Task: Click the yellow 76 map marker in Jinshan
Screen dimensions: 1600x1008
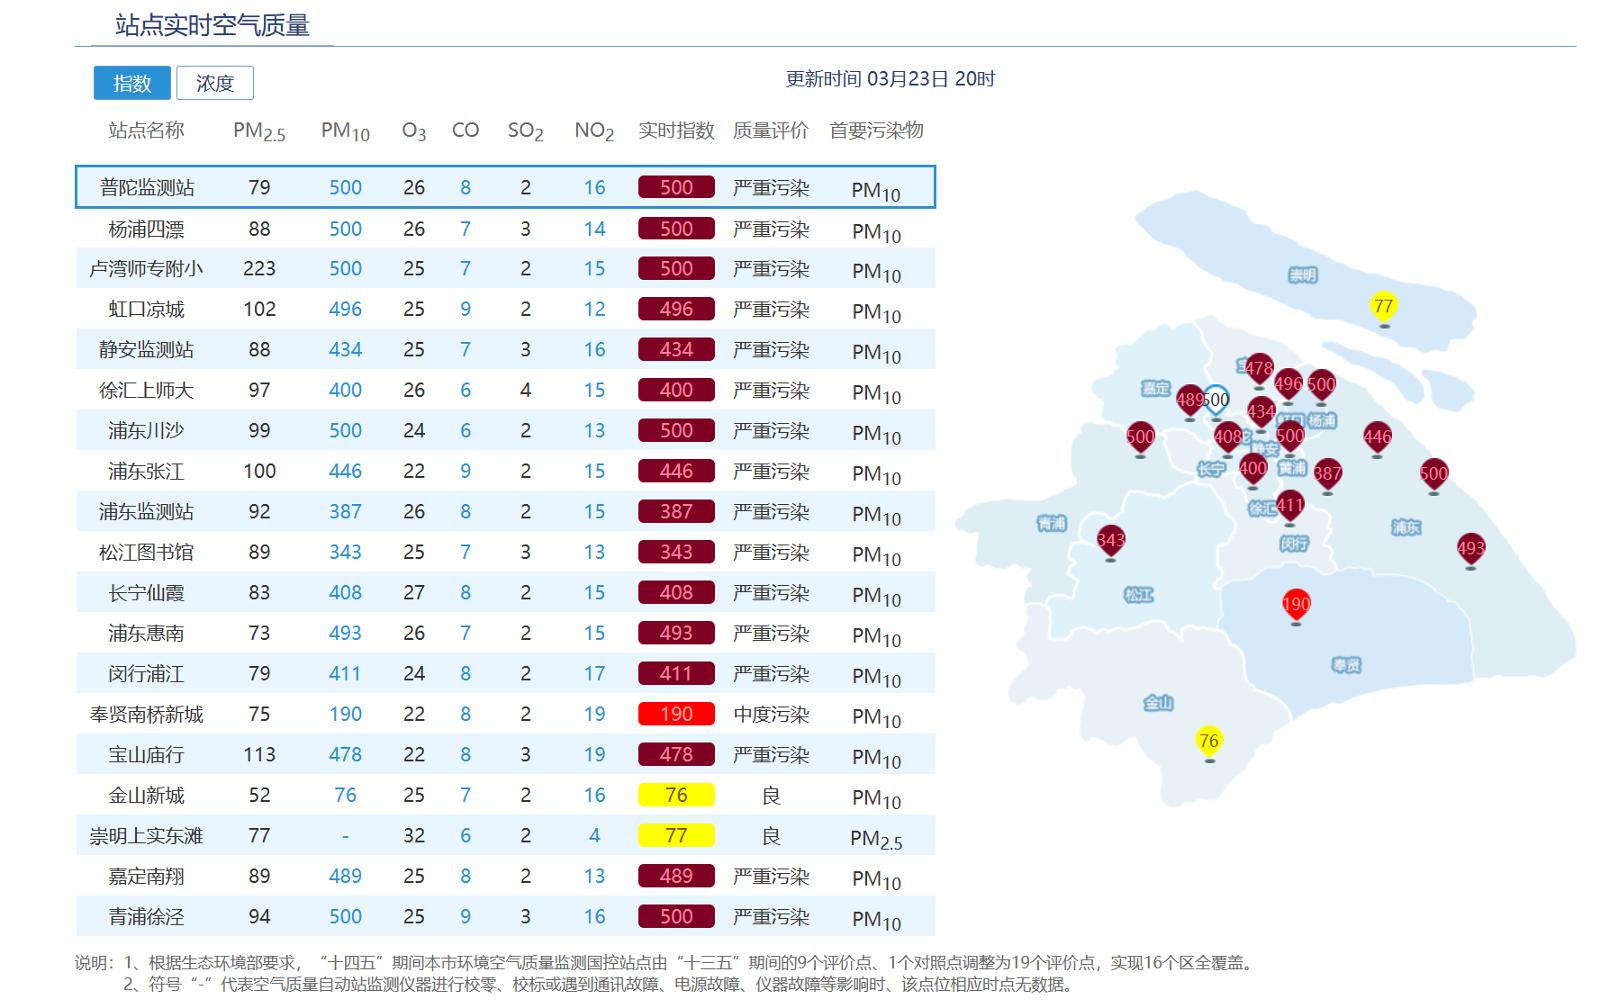Action: [x=1209, y=741]
